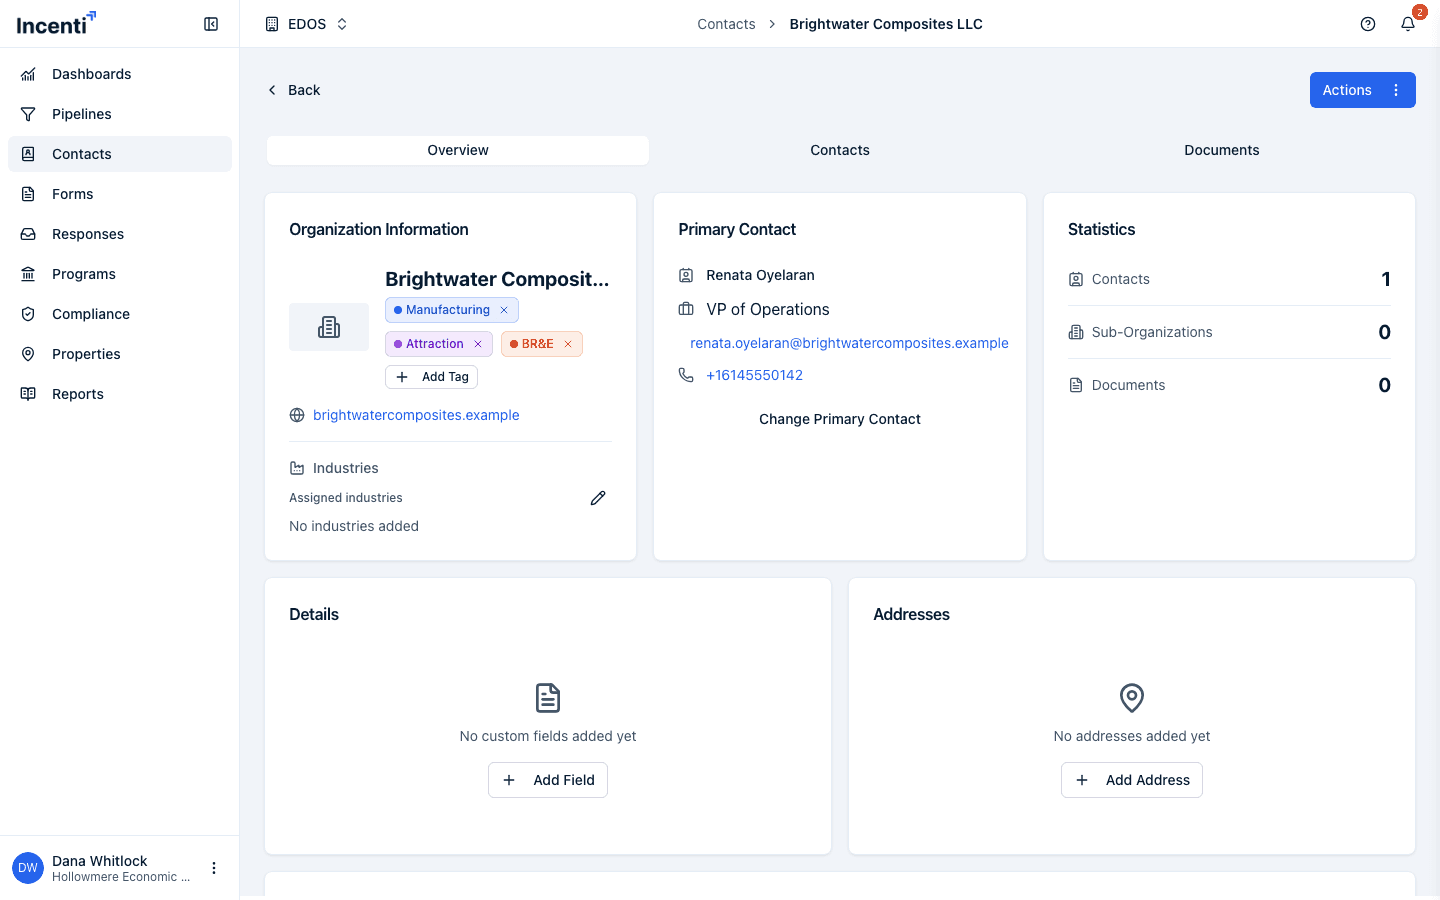1440x900 pixels.
Task: Open Pipelines in sidebar
Action: [120, 114]
